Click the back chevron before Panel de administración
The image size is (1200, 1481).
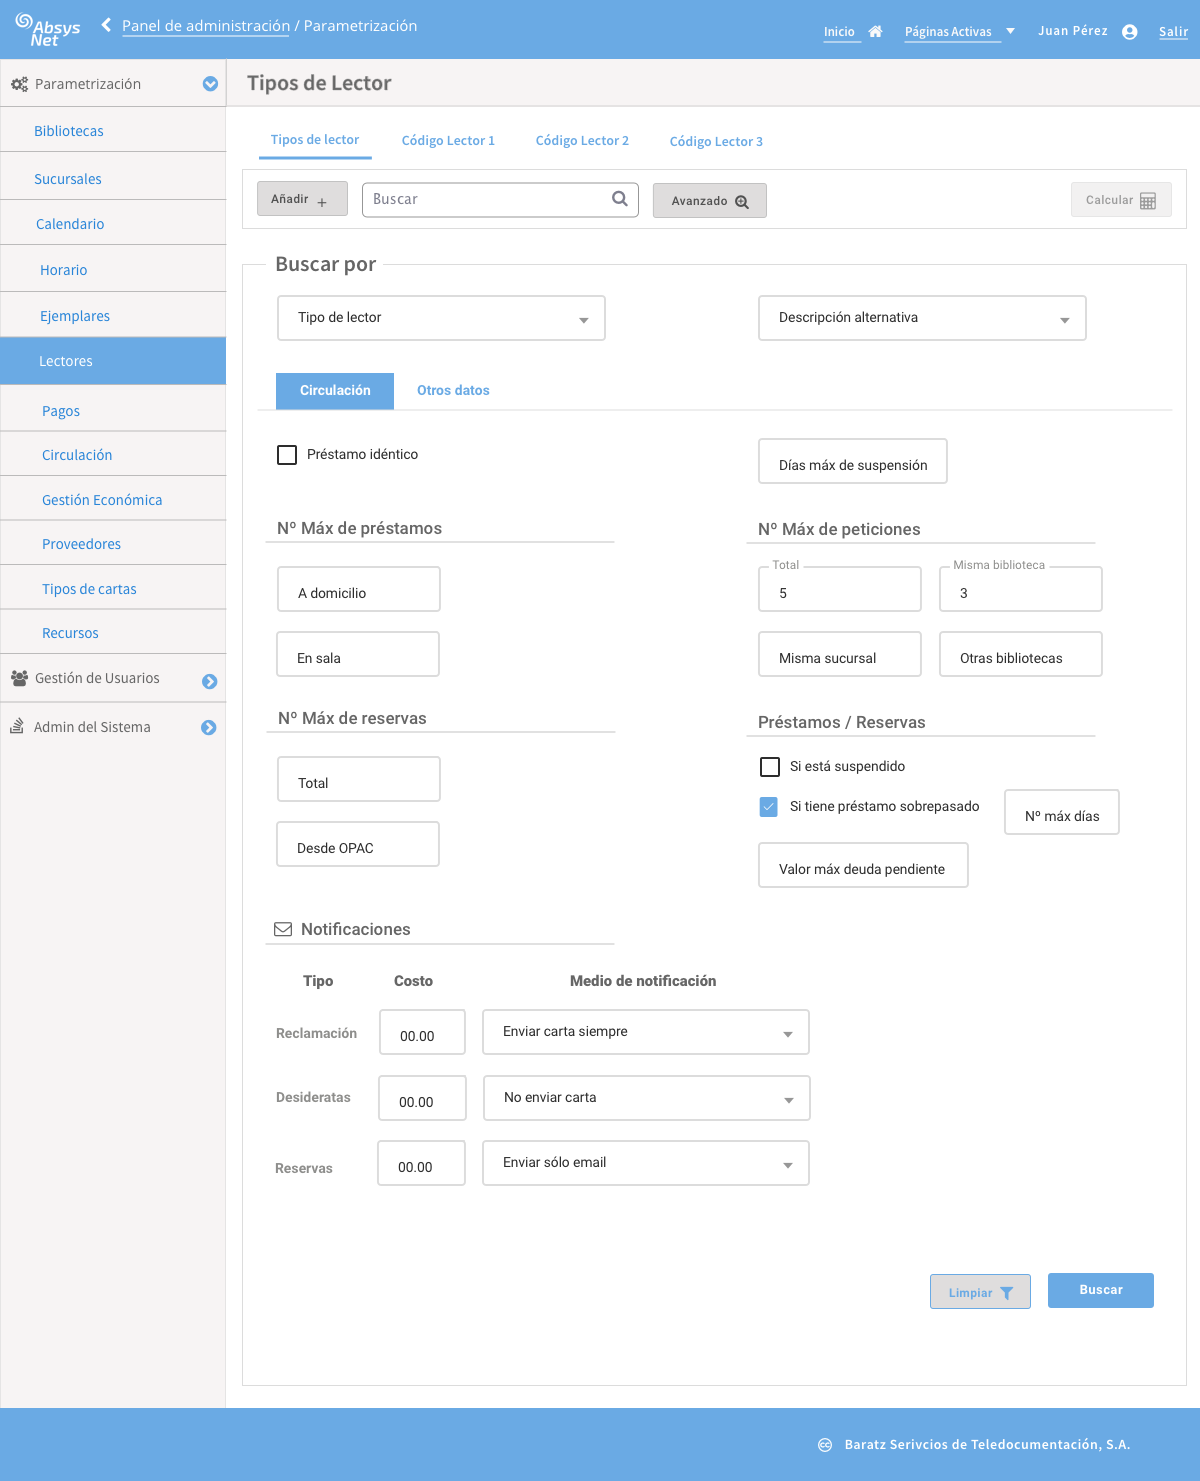click(x=106, y=25)
